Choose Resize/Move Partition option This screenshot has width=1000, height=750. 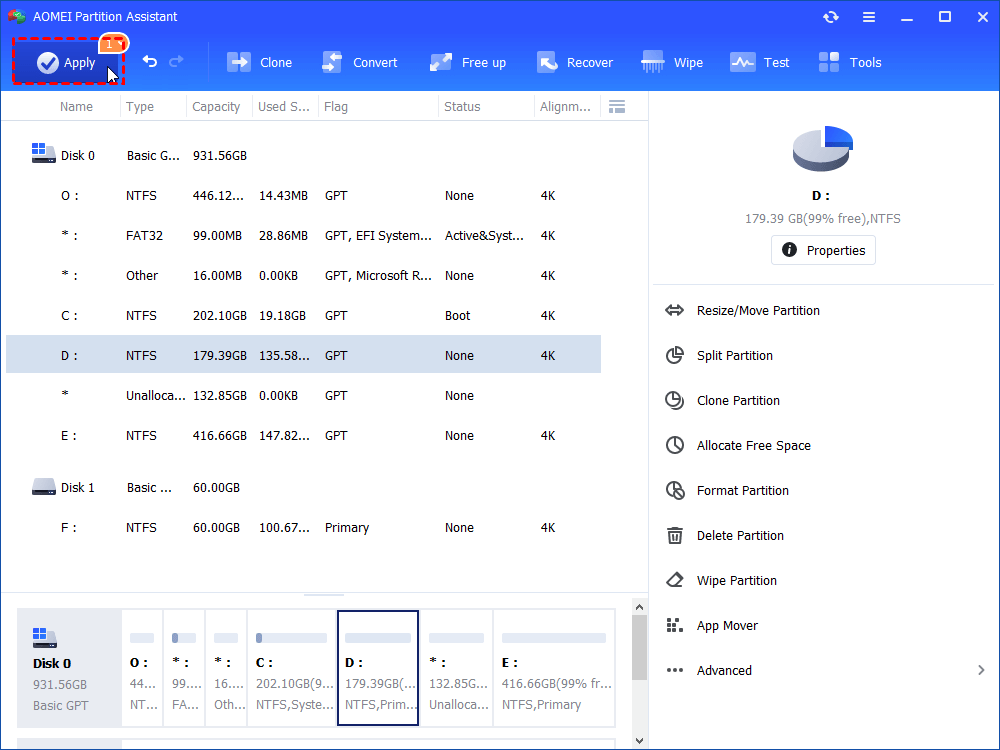(758, 311)
